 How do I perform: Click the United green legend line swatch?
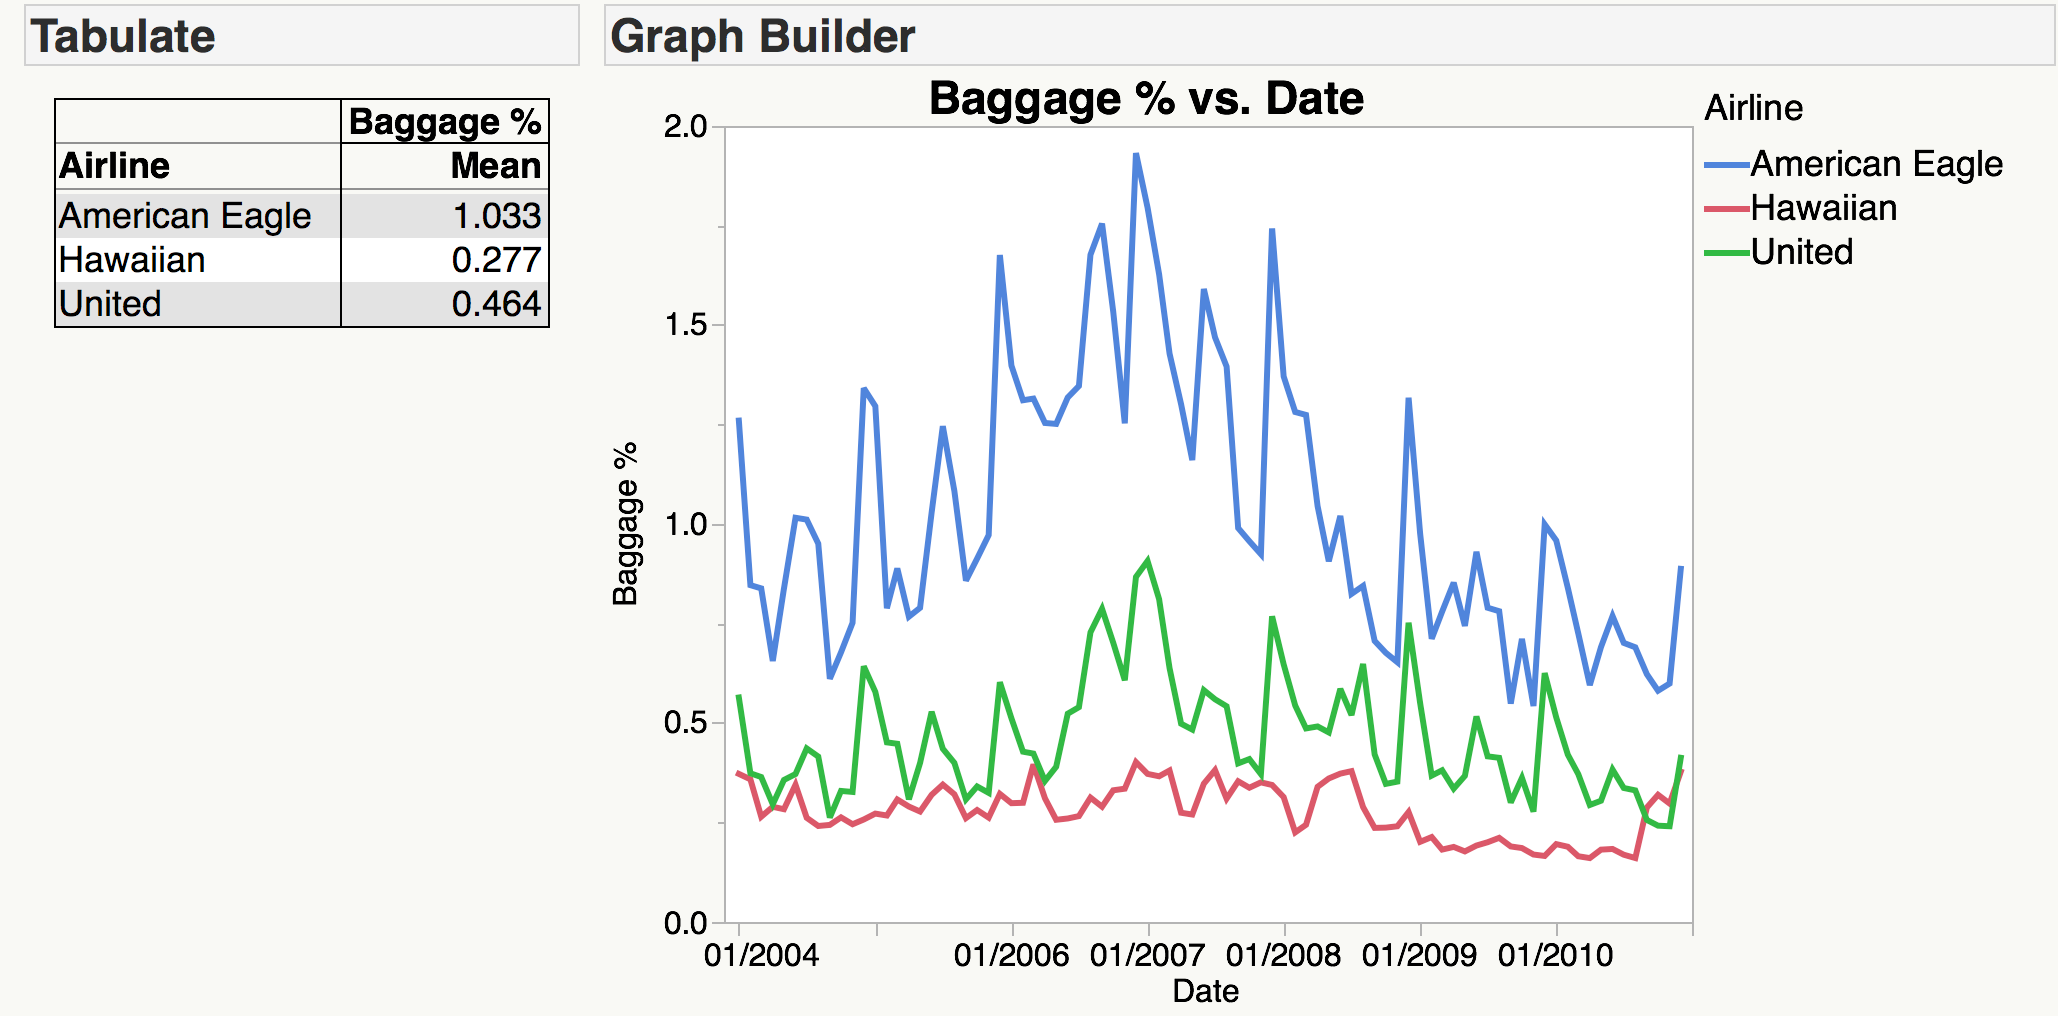[1727, 252]
